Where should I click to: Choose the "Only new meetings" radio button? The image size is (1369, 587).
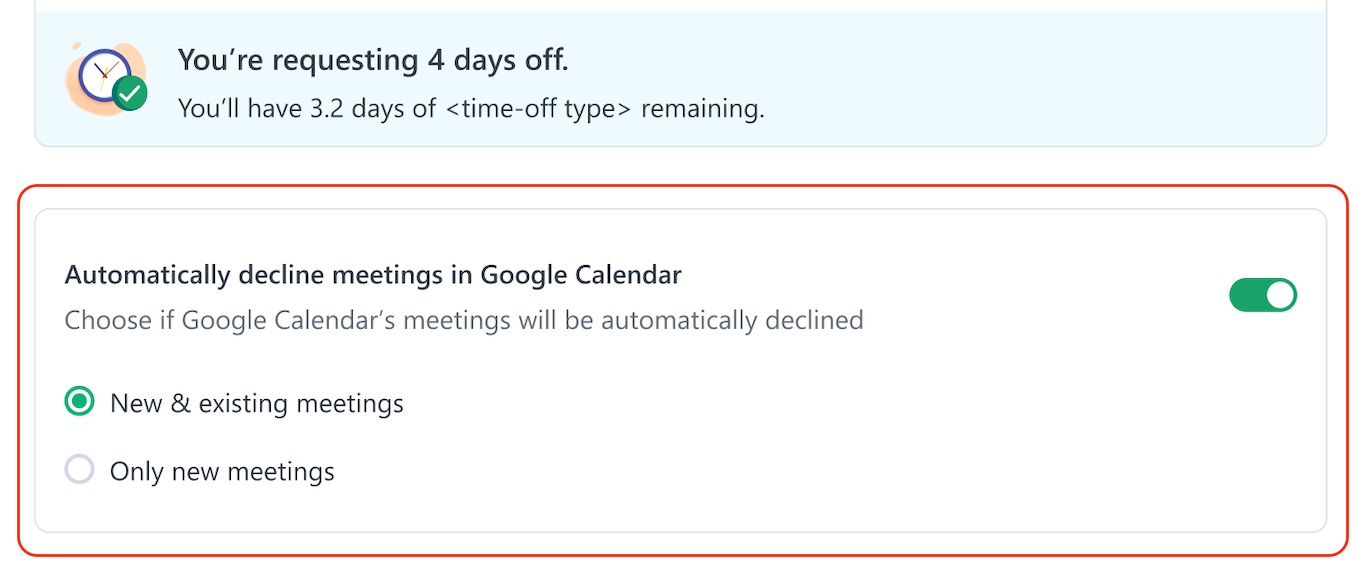(x=79, y=470)
